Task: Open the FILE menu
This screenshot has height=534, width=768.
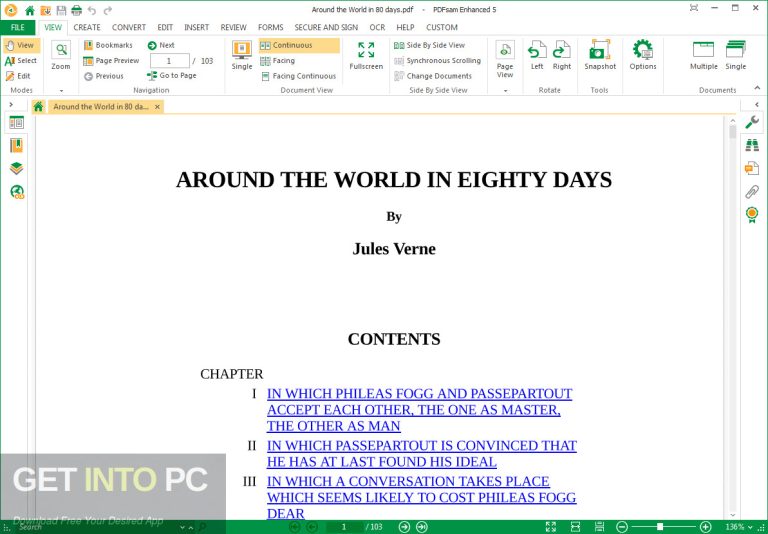Action: click(18, 27)
